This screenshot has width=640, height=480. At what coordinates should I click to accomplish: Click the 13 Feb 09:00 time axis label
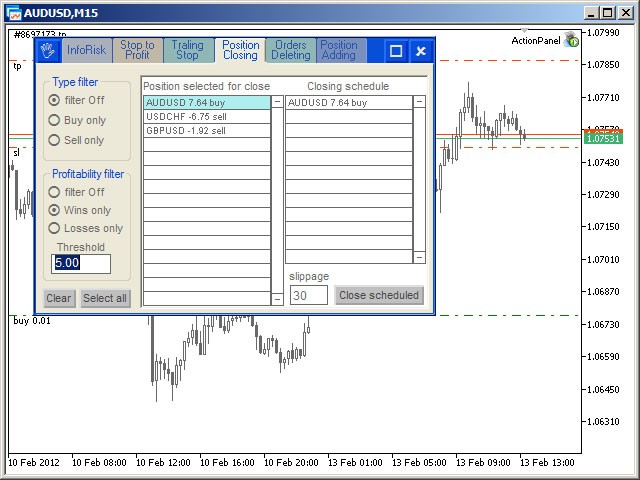tap(483, 463)
